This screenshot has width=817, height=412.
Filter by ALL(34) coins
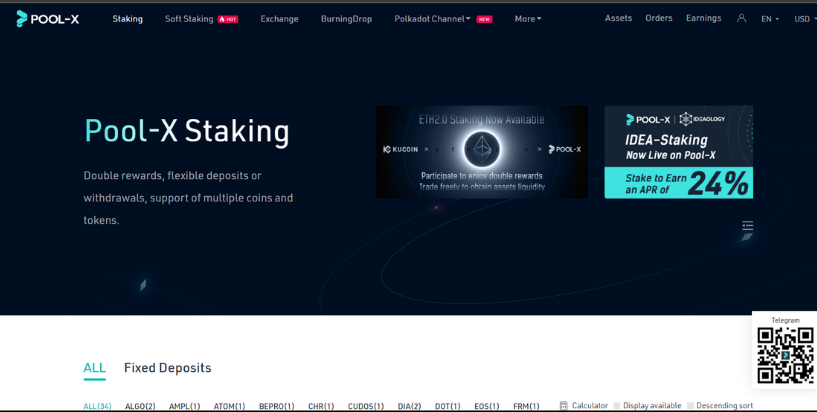pyautogui.click(x=97, y=406)
